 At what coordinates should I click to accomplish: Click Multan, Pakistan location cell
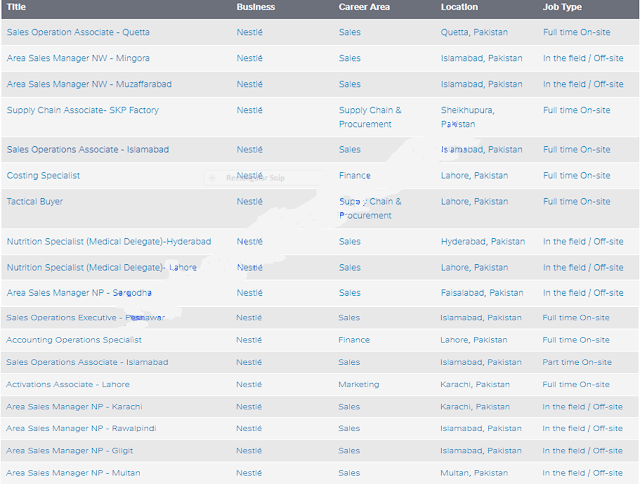tap(474, 473)
